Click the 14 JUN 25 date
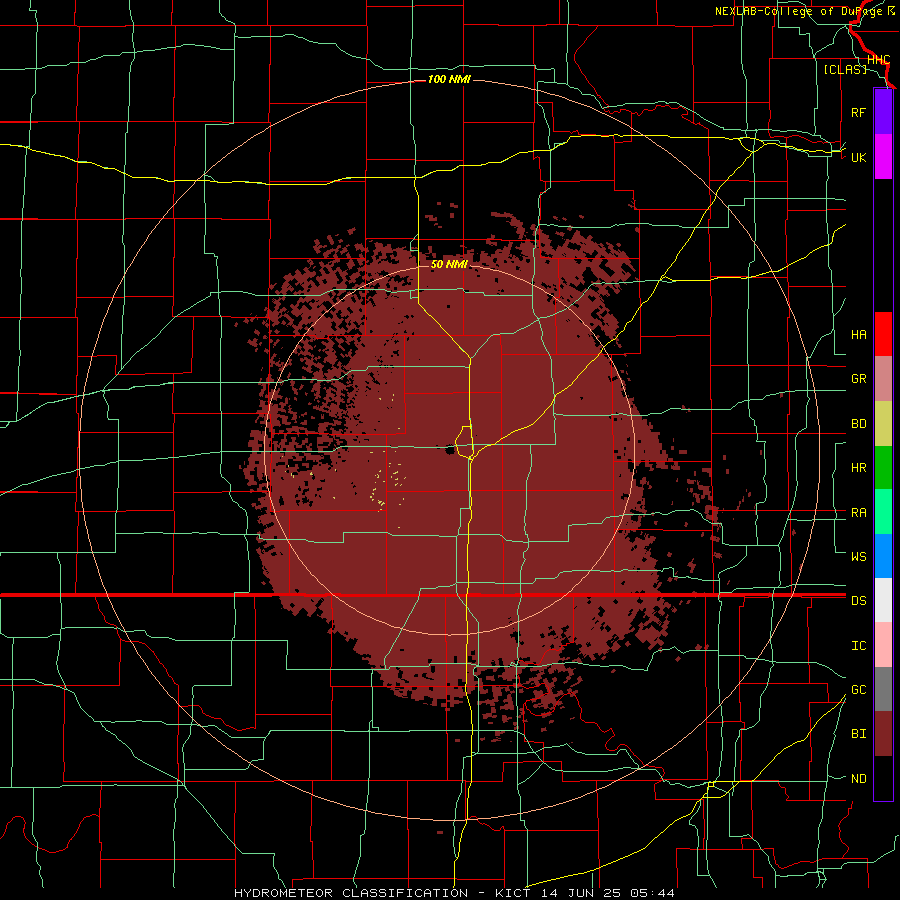This screenshot has height=900, width=900. [x=582, y=893]
